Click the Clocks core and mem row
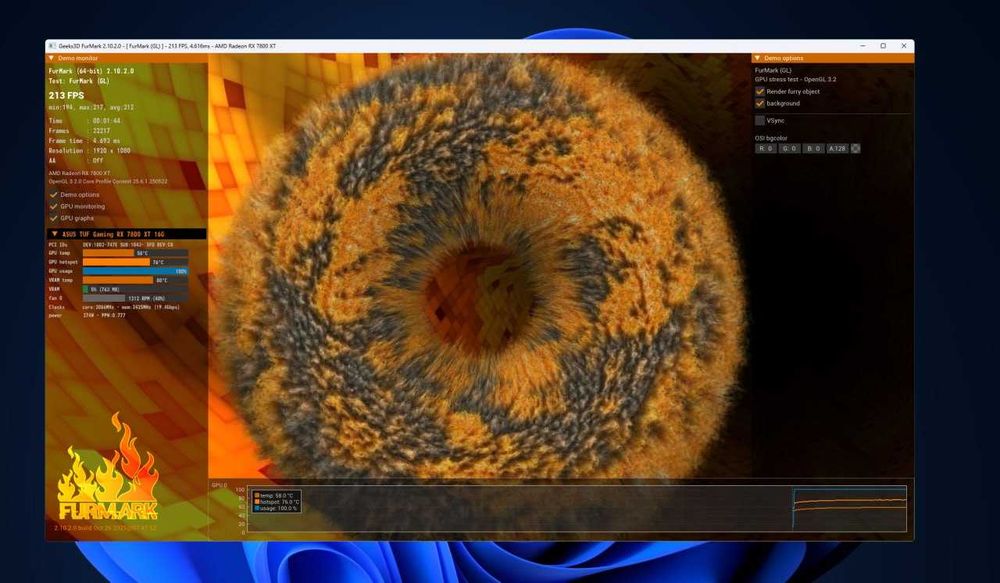The height and width of the screenshot is (583, 1000). (x=114, y=307)
